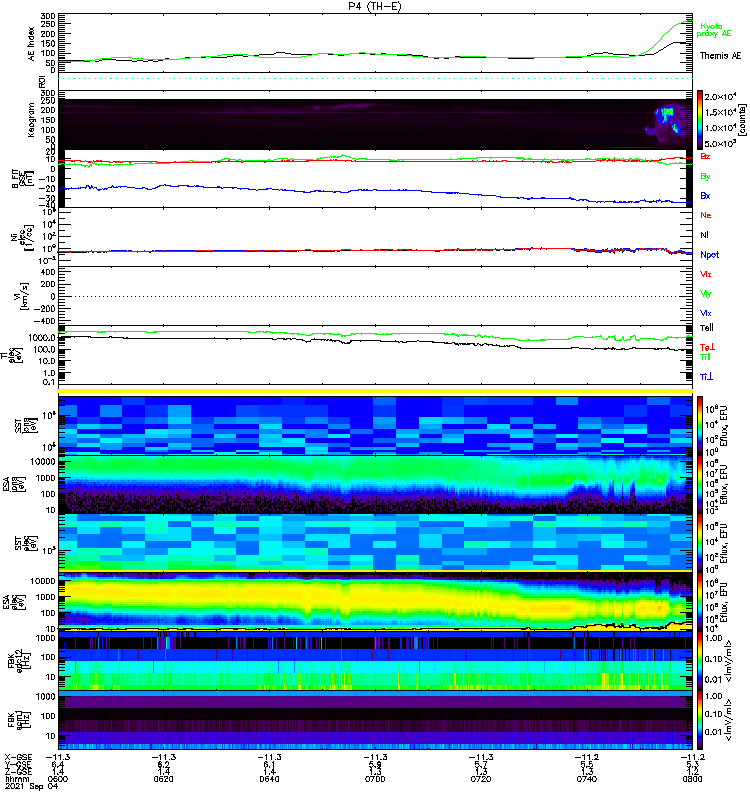Image resolution: width=750 pixels, height=800 pixels.
Task: Click the red Ne legend label
Action: pyautogui.click(x=705, y=215)
